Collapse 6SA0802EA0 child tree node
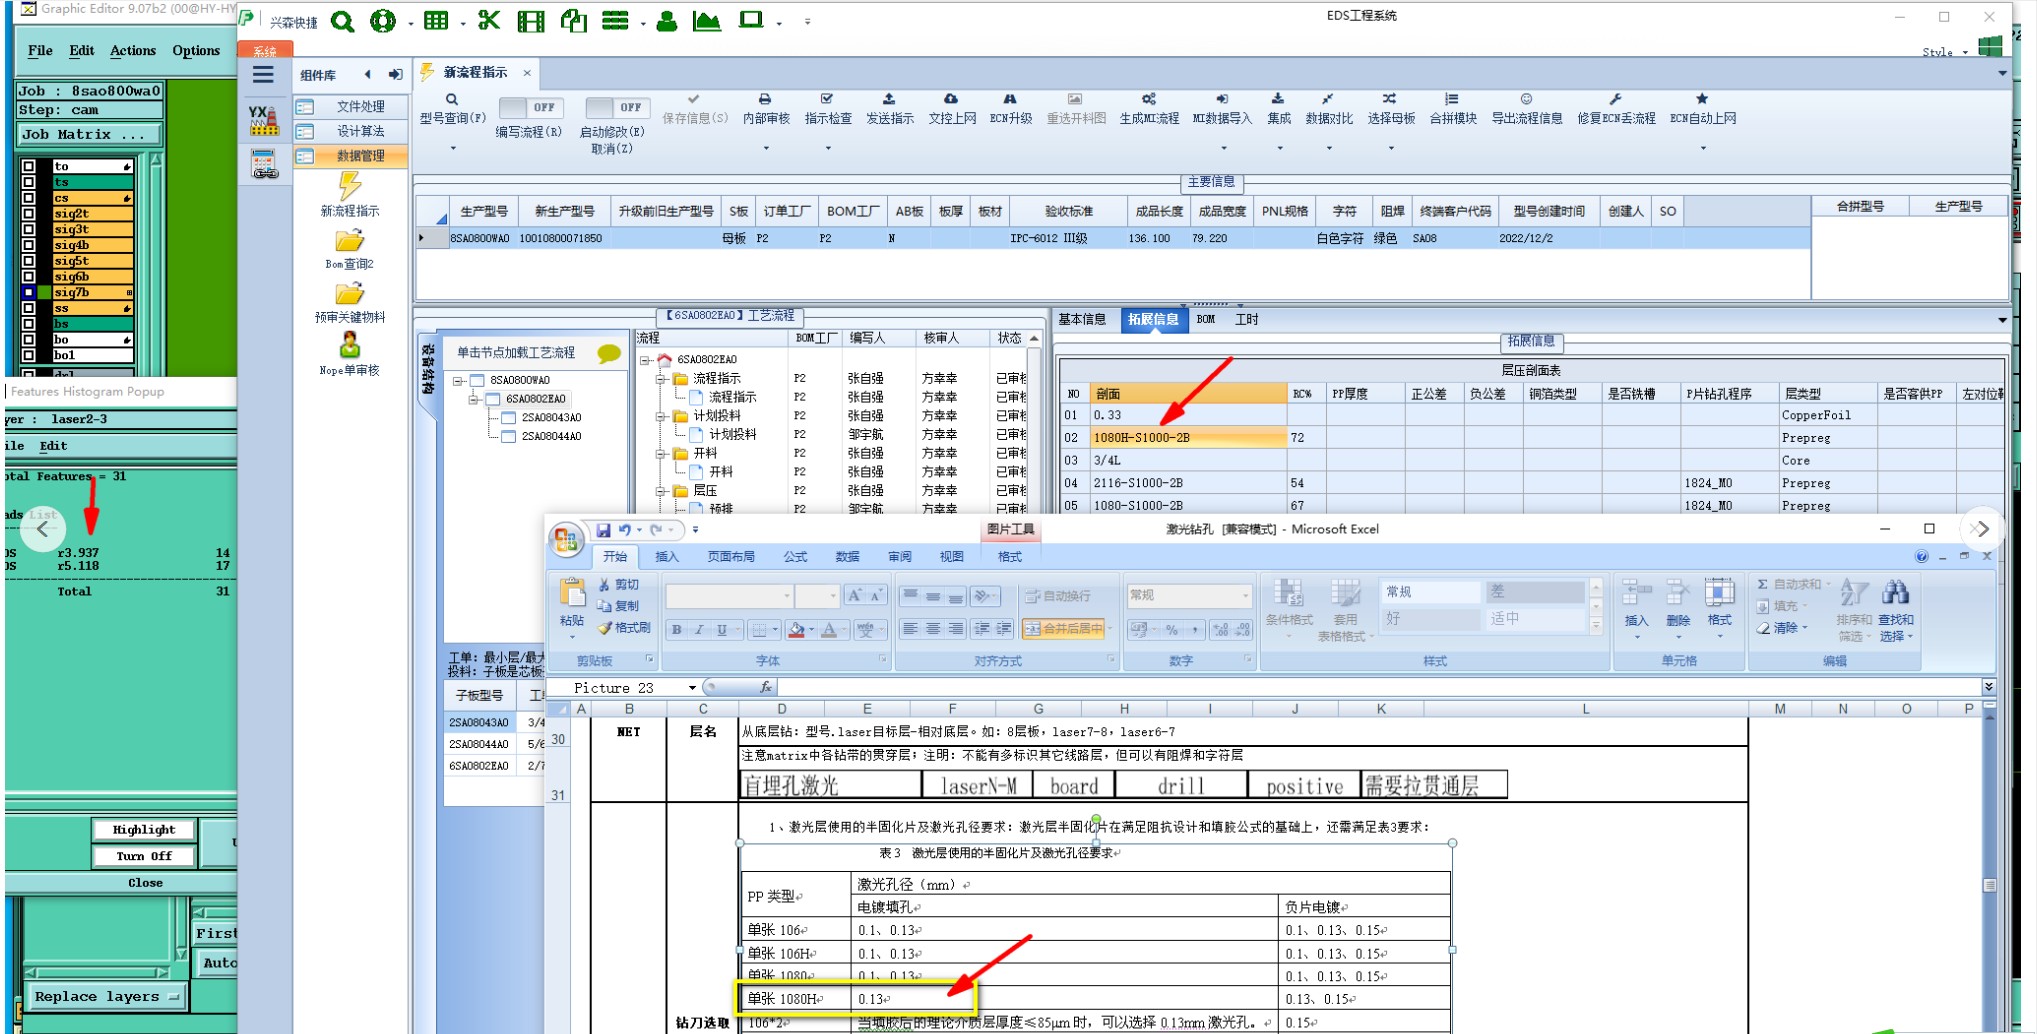This screenshot has height=1034, width=2037. pyautogui.click(x=474, y=399)
